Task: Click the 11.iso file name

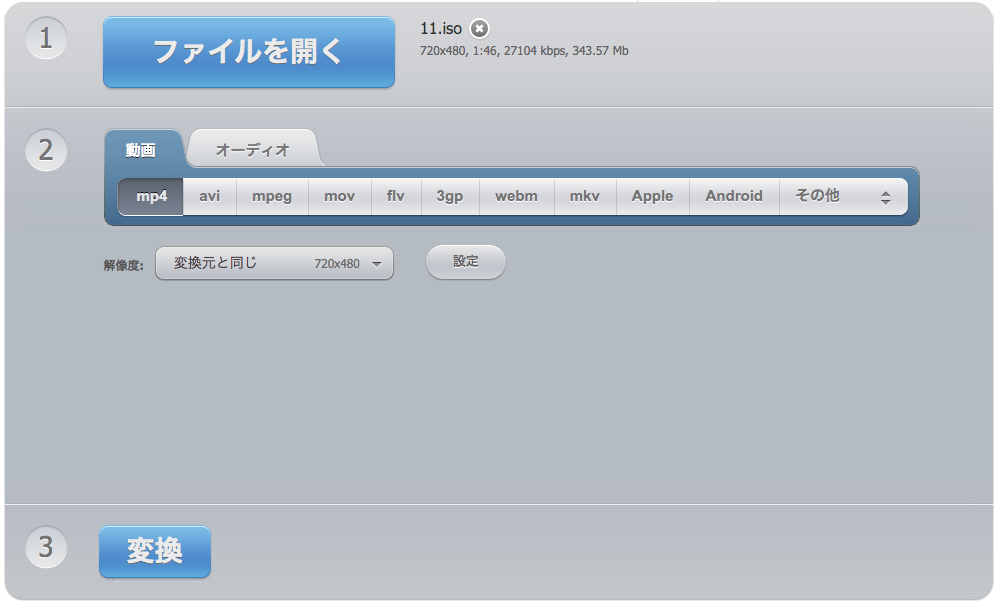Action: pos(440,29)
